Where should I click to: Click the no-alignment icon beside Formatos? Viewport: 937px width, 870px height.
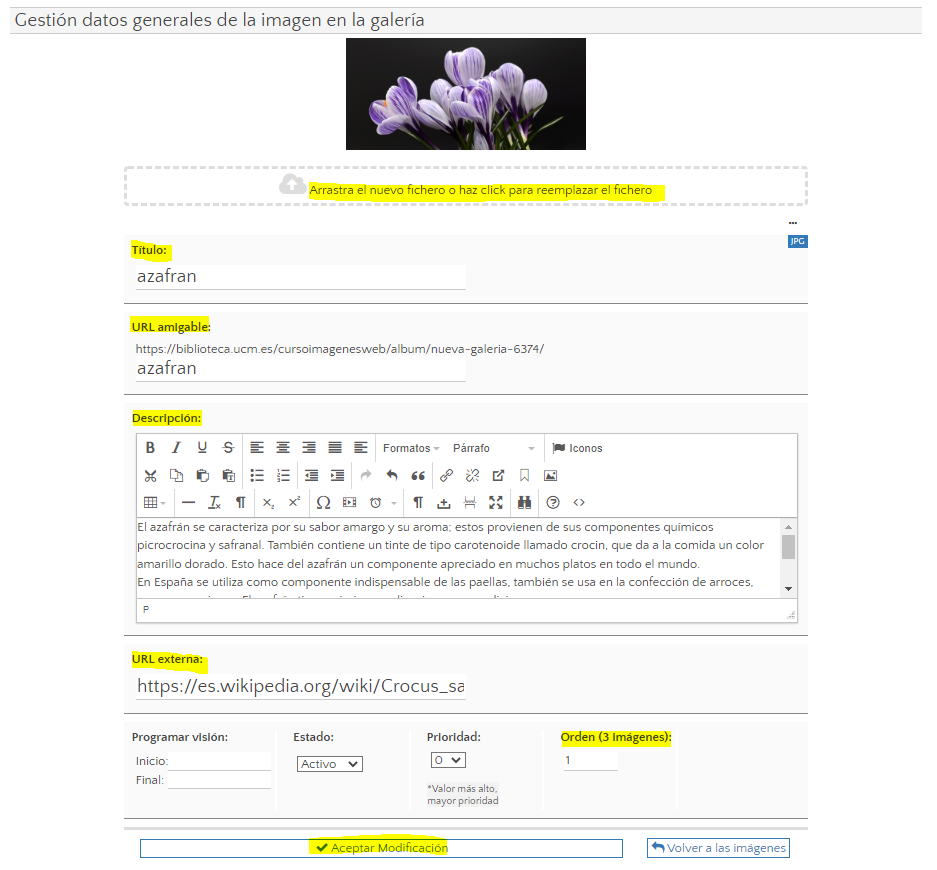click(x=361, y=448)
